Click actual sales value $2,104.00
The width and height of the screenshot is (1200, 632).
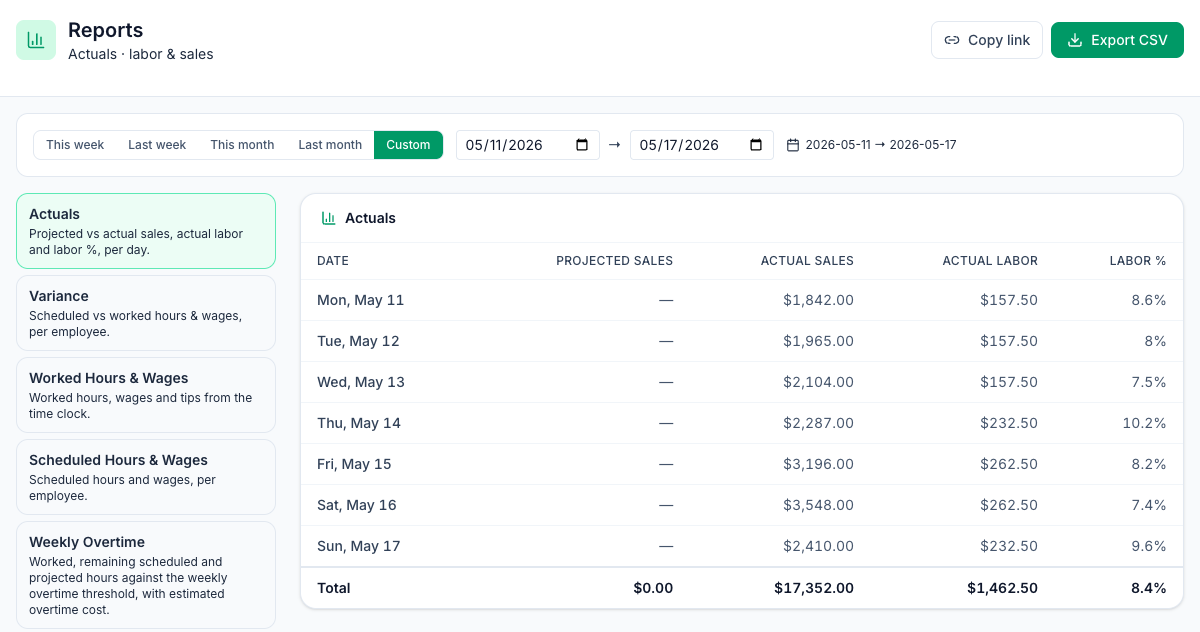818,382
